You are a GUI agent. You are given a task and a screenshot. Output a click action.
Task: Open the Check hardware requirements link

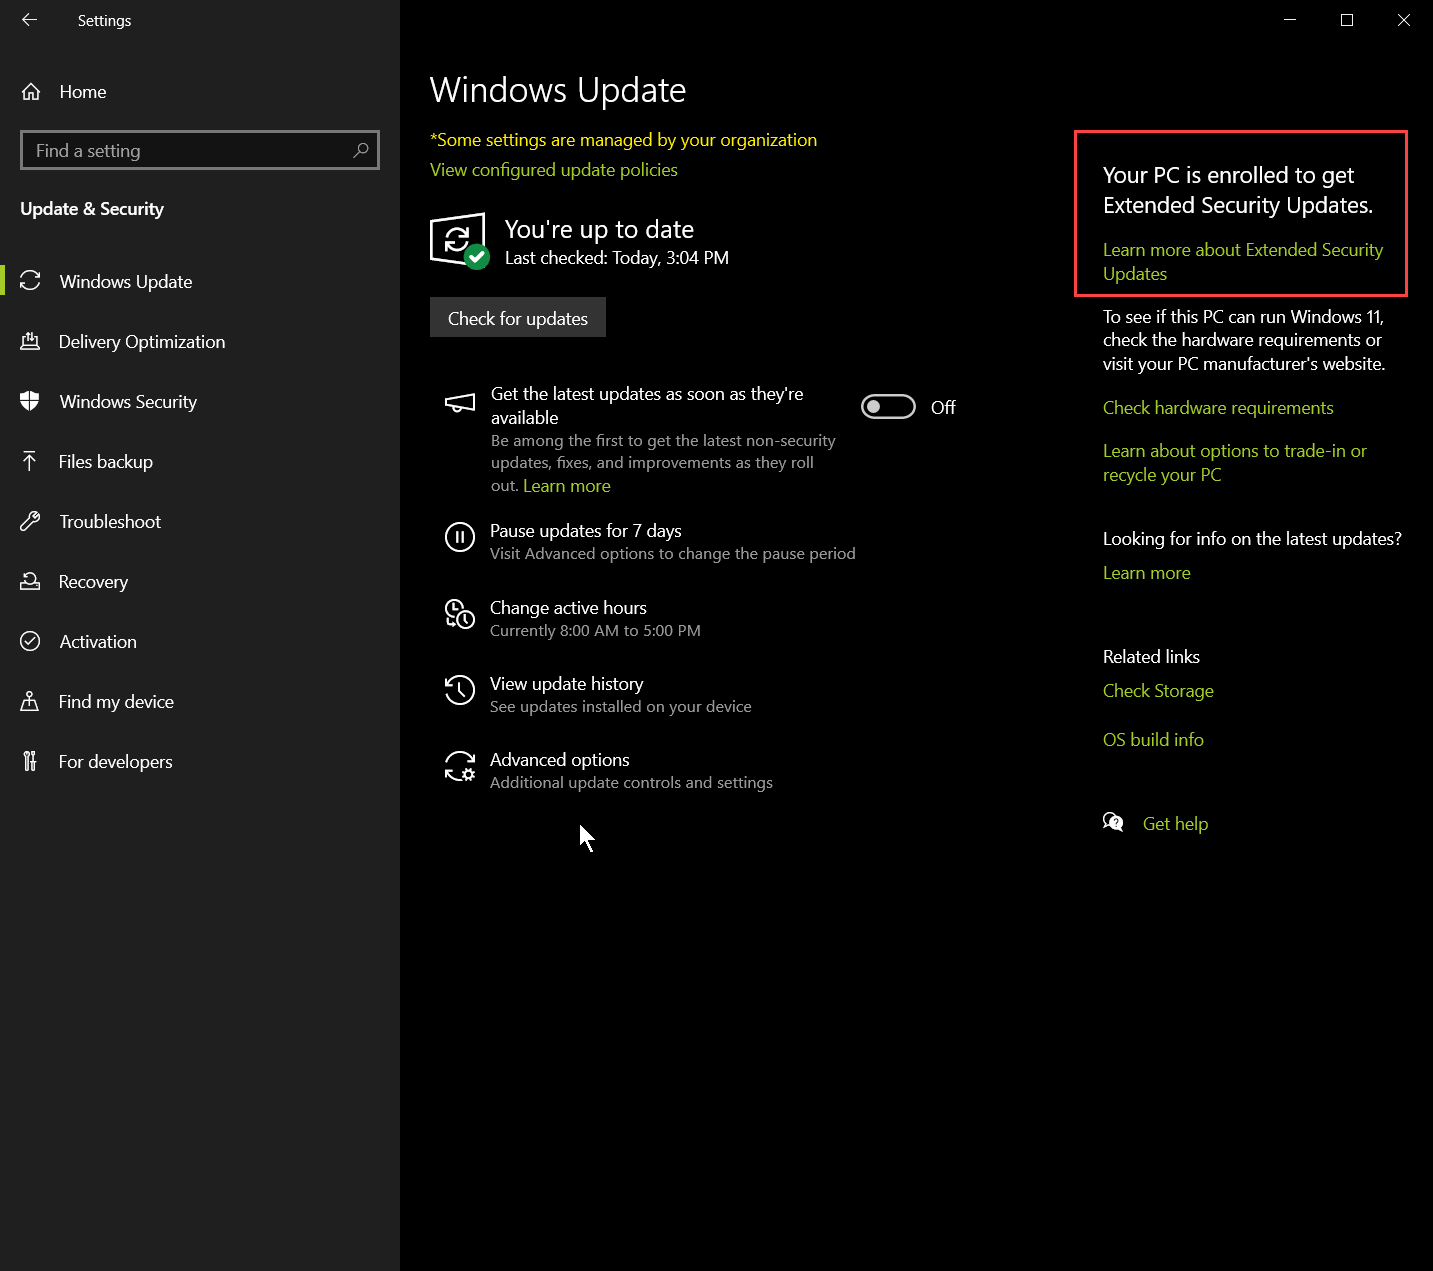tap(1217, 408)
